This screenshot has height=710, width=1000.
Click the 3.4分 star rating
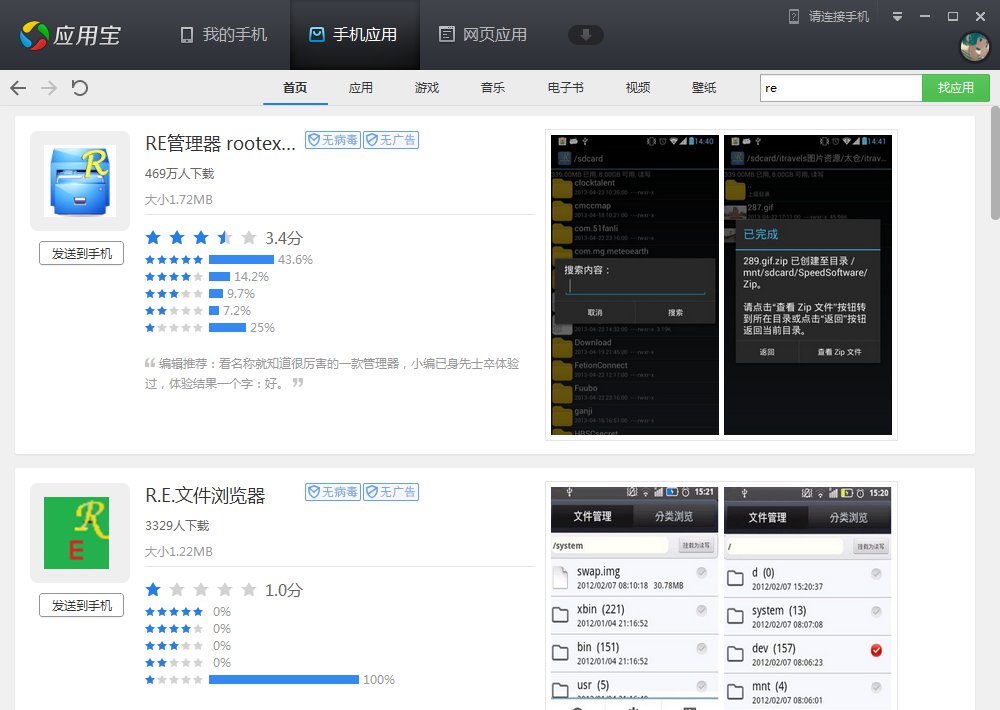[x=224, y=238]
